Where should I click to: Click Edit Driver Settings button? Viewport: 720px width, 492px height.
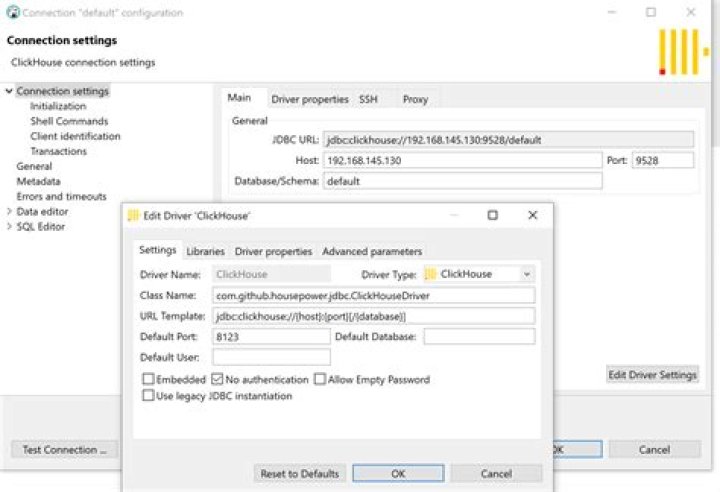[652, 375]
